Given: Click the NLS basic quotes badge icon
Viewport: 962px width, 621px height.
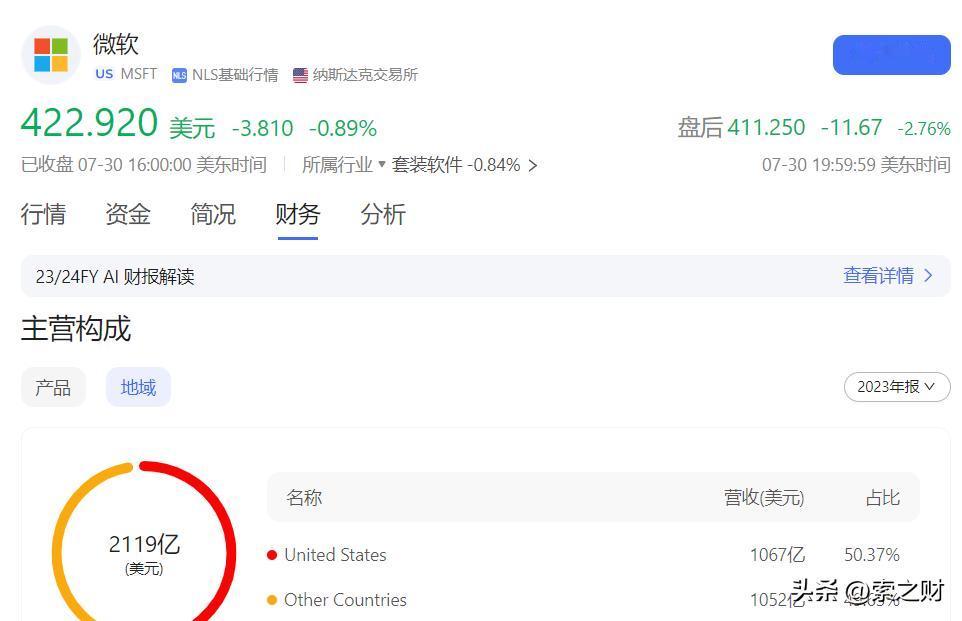Looking at the screenshot, I should point(179,75).
